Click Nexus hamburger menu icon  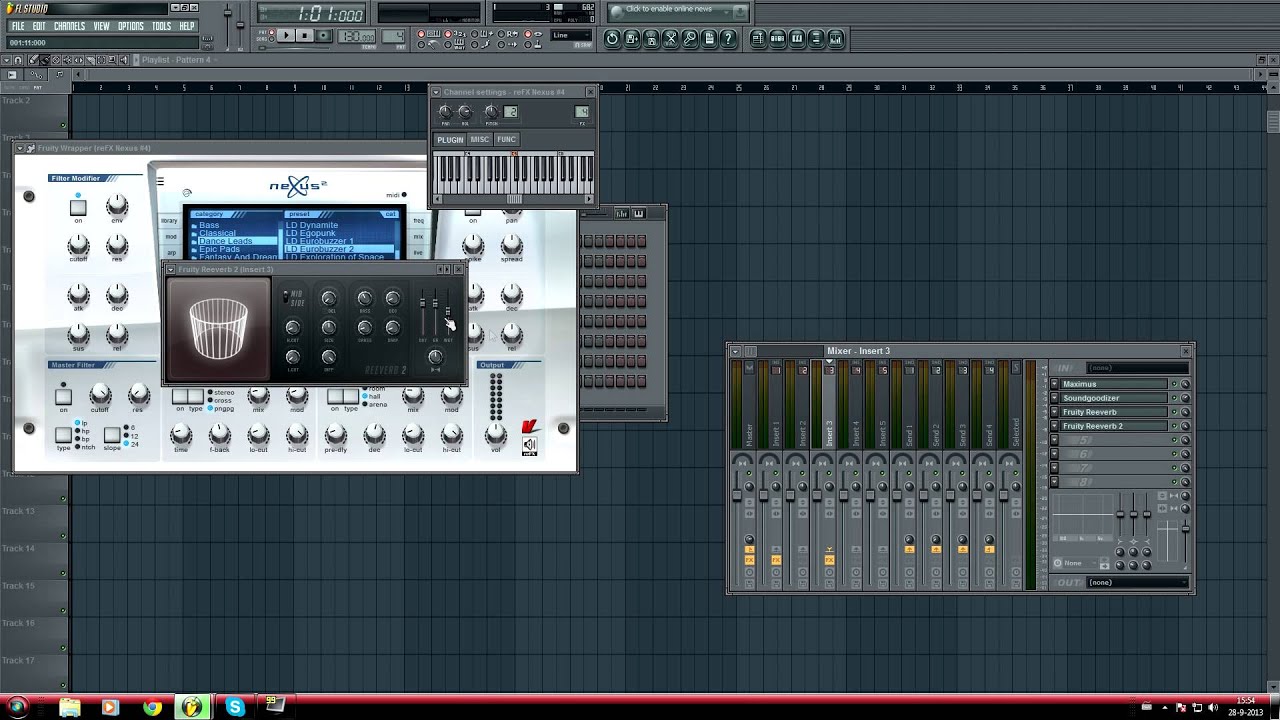[160, 181]
